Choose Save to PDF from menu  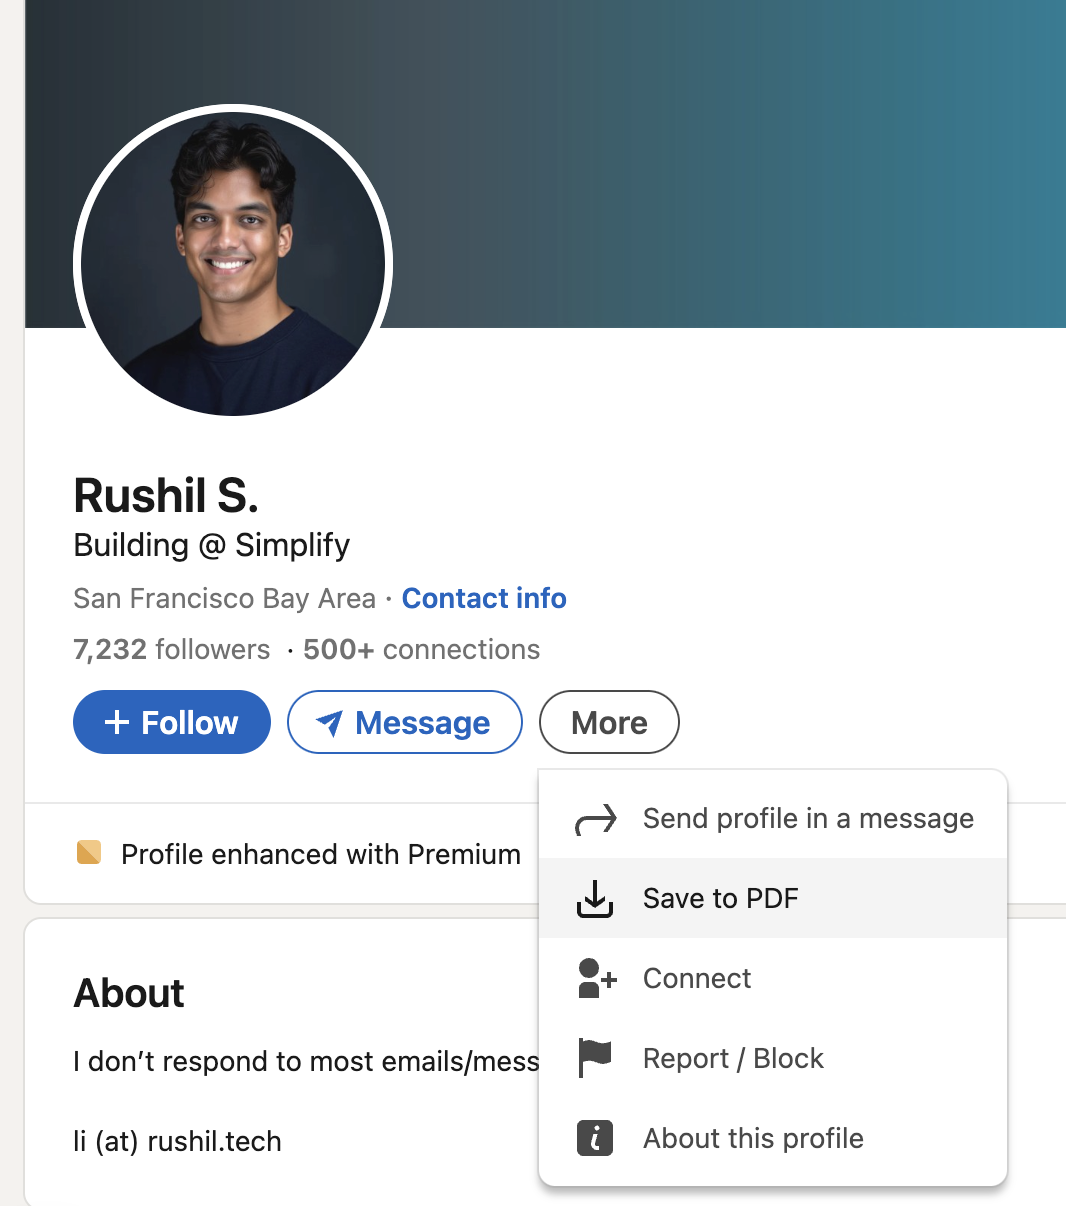click(x=773, y=898)
